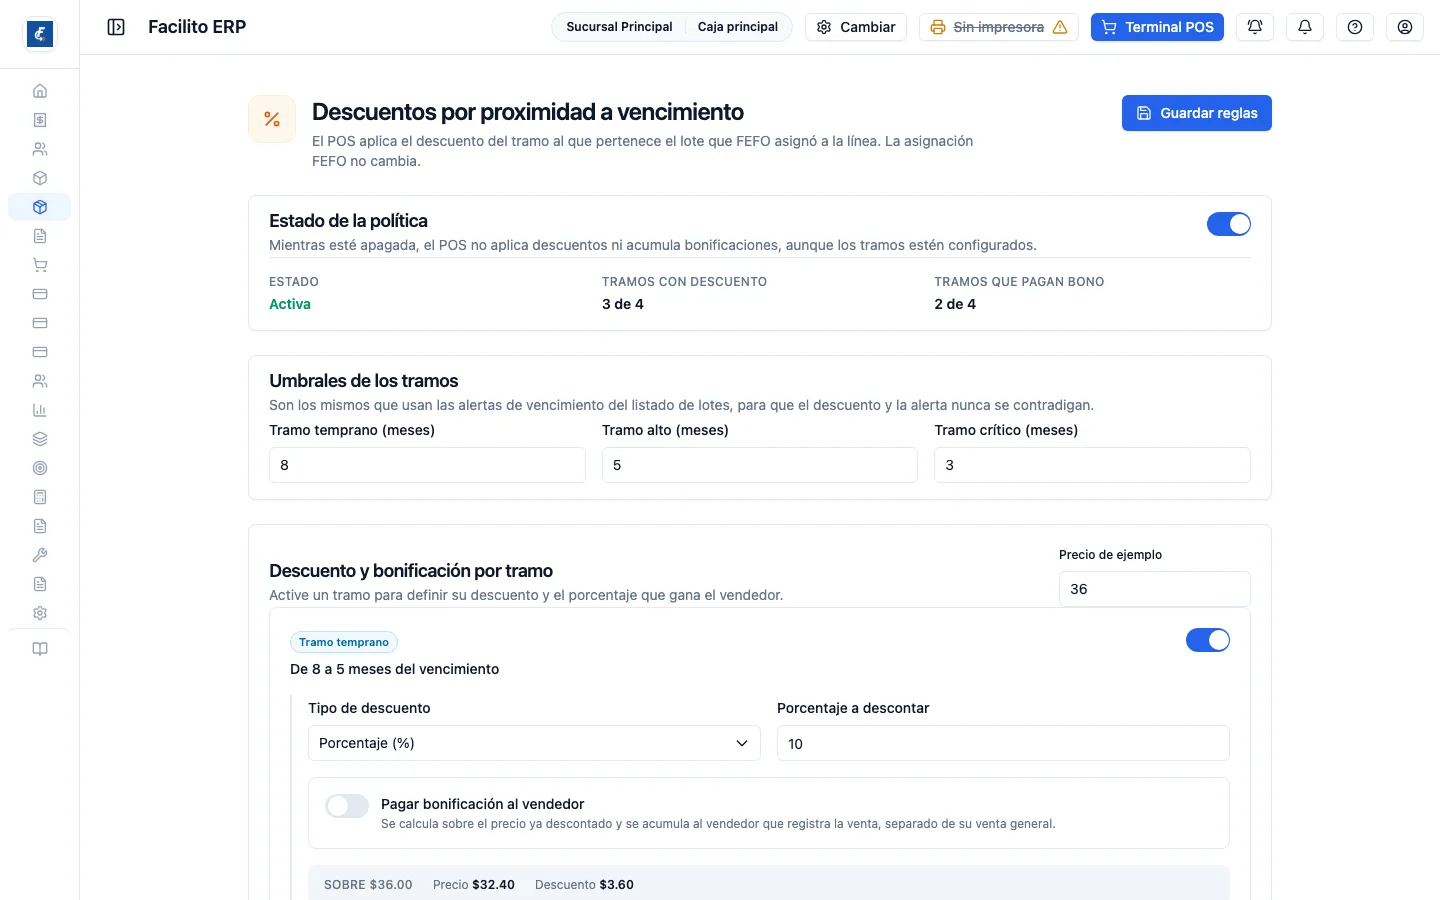1440x900 pixels.
Task: Open the plain bell notifications icon
Action: 1305,27
